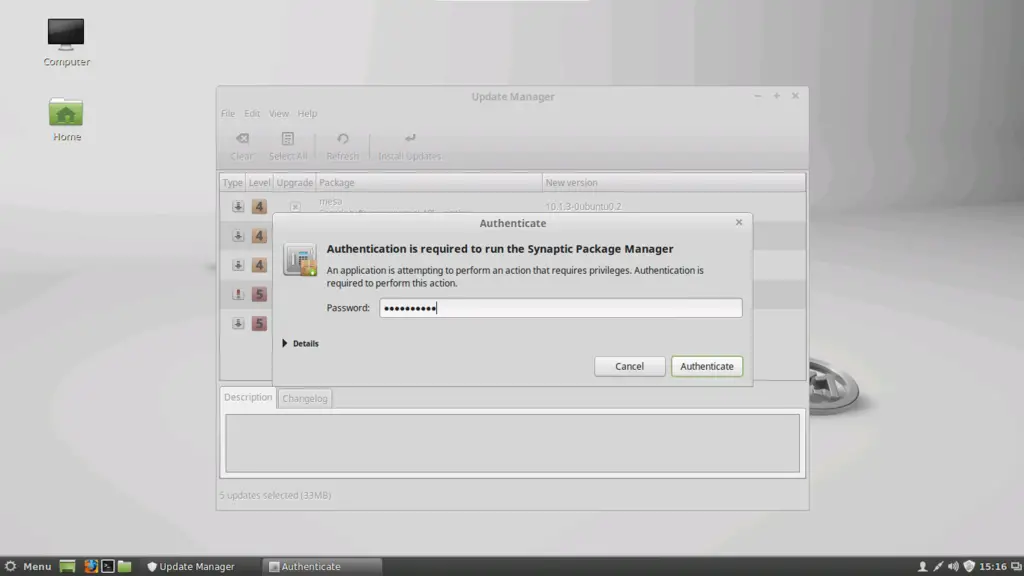Click the Password input field
The height and width of the screenshot is (576, 1024).
560,308
